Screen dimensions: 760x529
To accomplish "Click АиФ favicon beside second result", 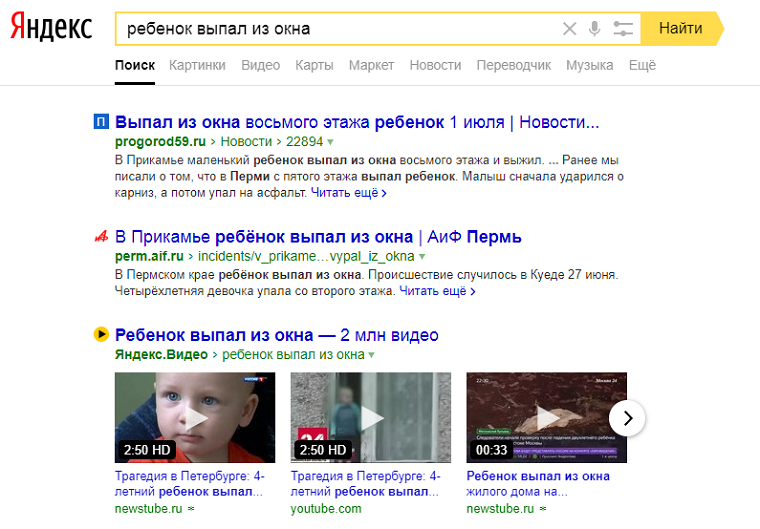I will pos(101,237).
